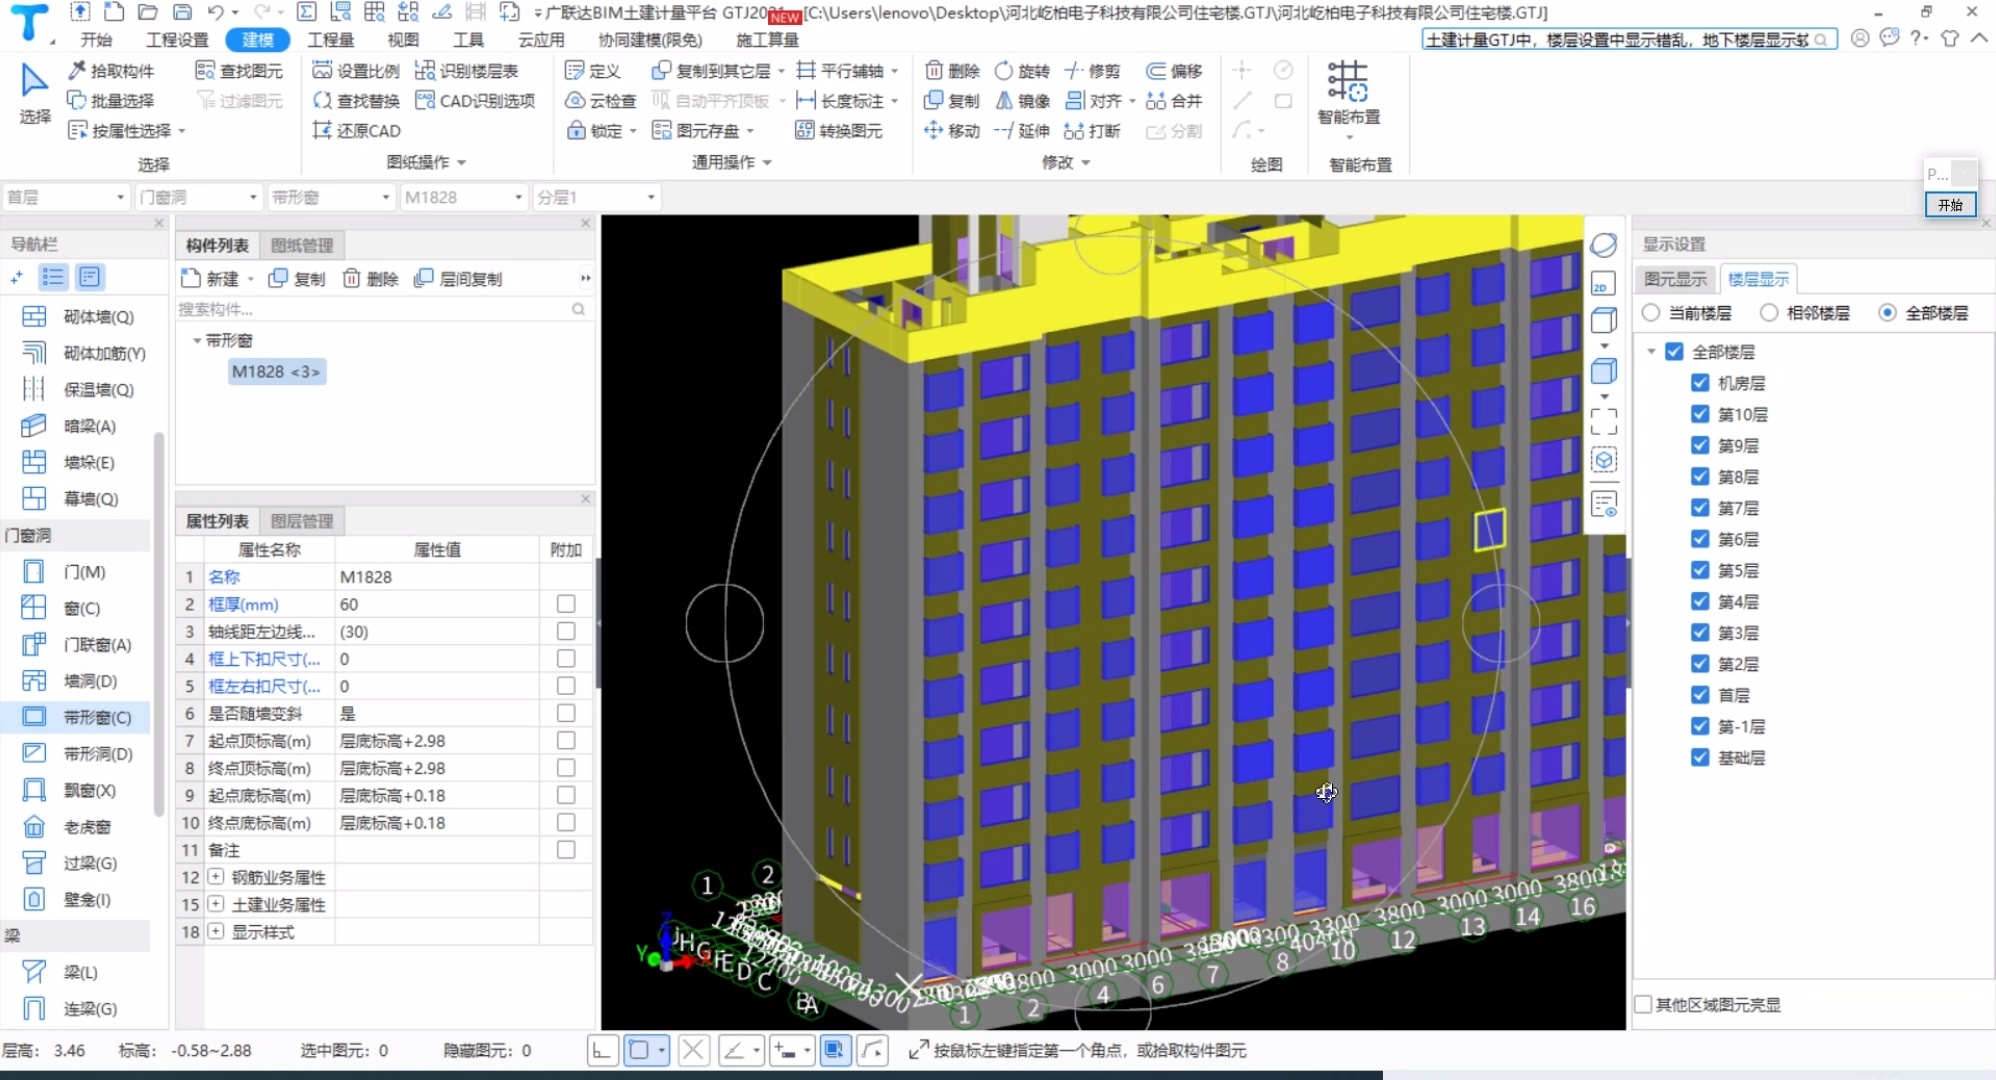Select the 延伸 extend tool
The width and height of the screenshot is (1996, 1080).
pos(1022,131)
